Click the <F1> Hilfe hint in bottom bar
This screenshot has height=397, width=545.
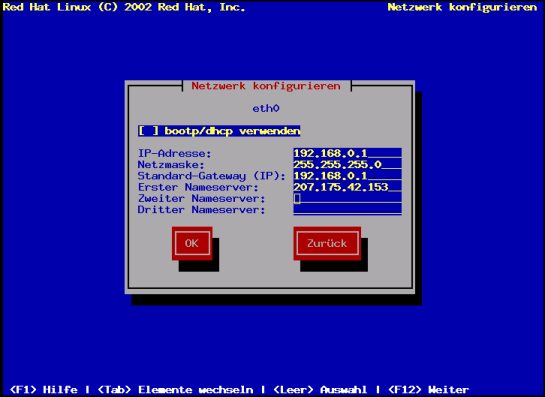click(x=44, y=390)
